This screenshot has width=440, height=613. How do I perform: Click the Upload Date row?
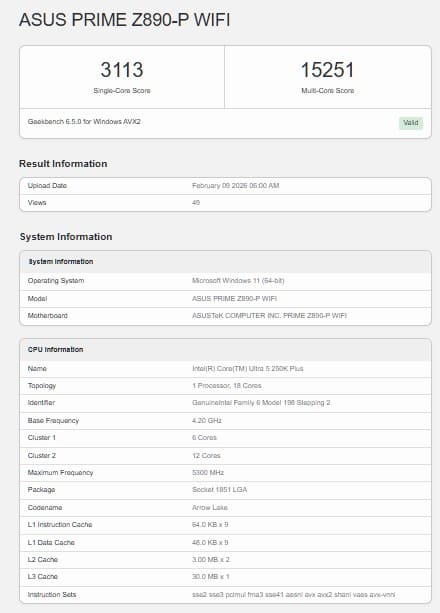225,186
